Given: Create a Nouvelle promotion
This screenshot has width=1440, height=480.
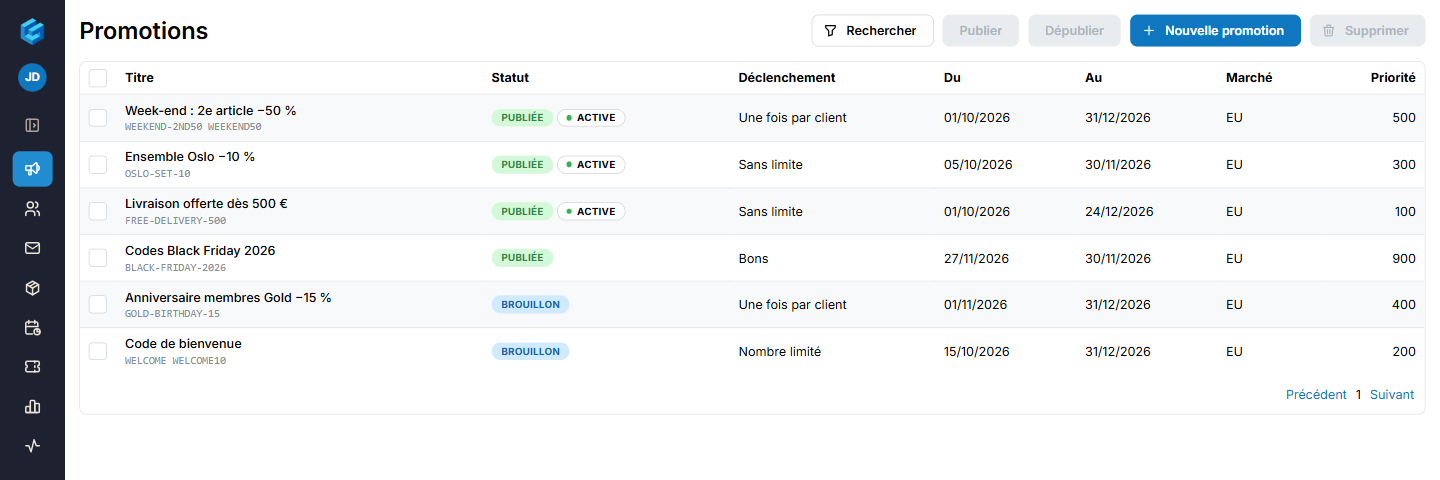Looking at the screenshot, I should (1215, 31).
